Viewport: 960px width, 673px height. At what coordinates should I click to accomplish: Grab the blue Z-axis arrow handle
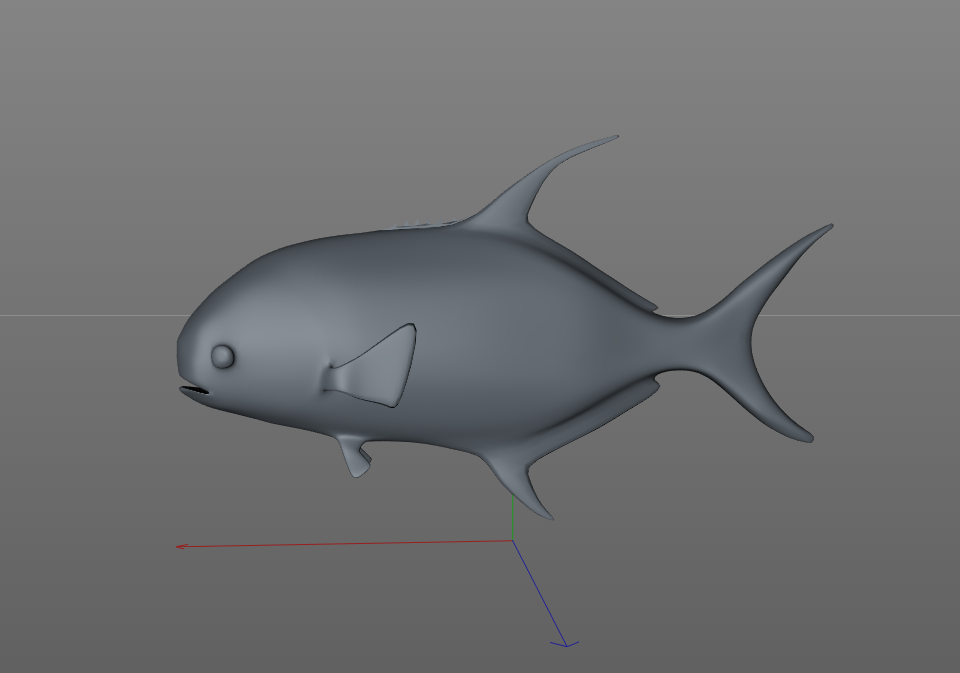click(564, 643)
